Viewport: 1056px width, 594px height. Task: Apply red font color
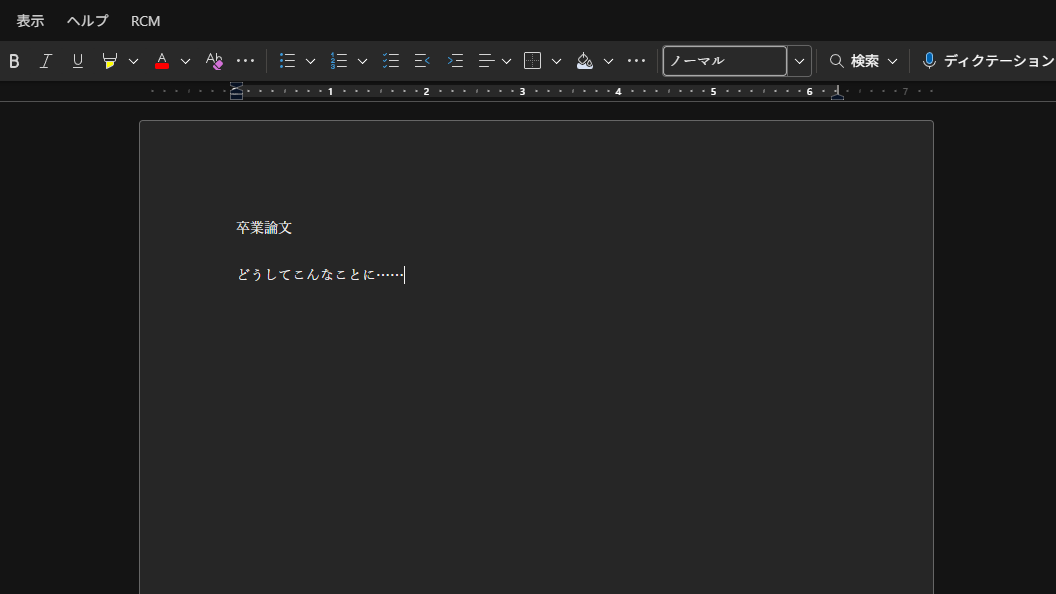click(162, 61)
